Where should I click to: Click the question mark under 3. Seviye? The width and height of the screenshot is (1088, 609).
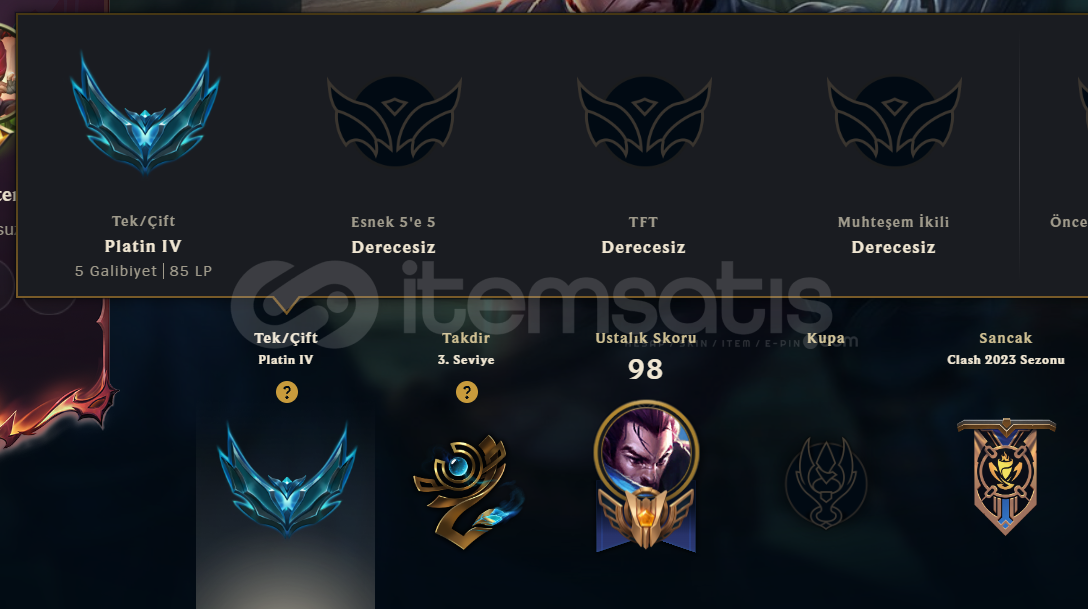pyautogui.click(x=466, y=392)
